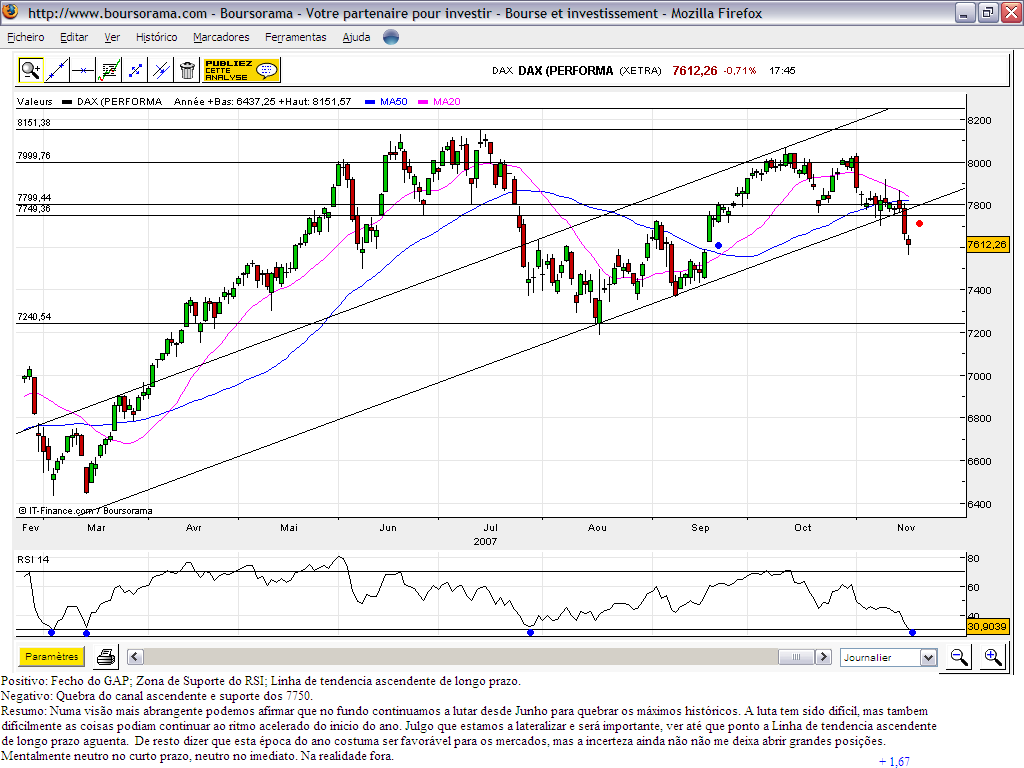Select the trend line drawing tool
The height and width of the screenshot is (768, 1024).
(x=57, y=70)
